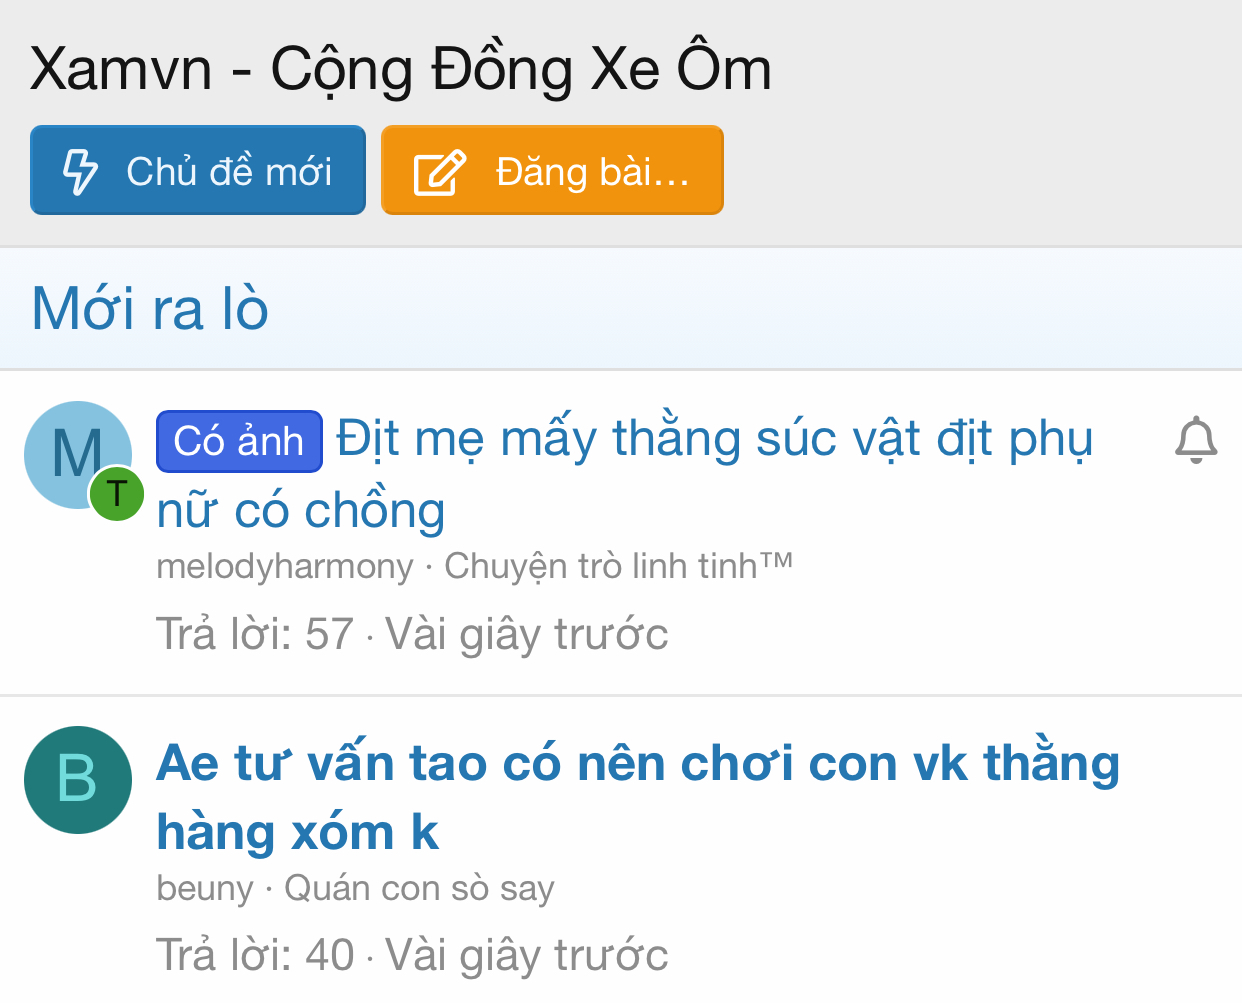This screenshot has width=1242, height=1003.
Task: View the melodyharmony username profile
Action: [285, 566]
